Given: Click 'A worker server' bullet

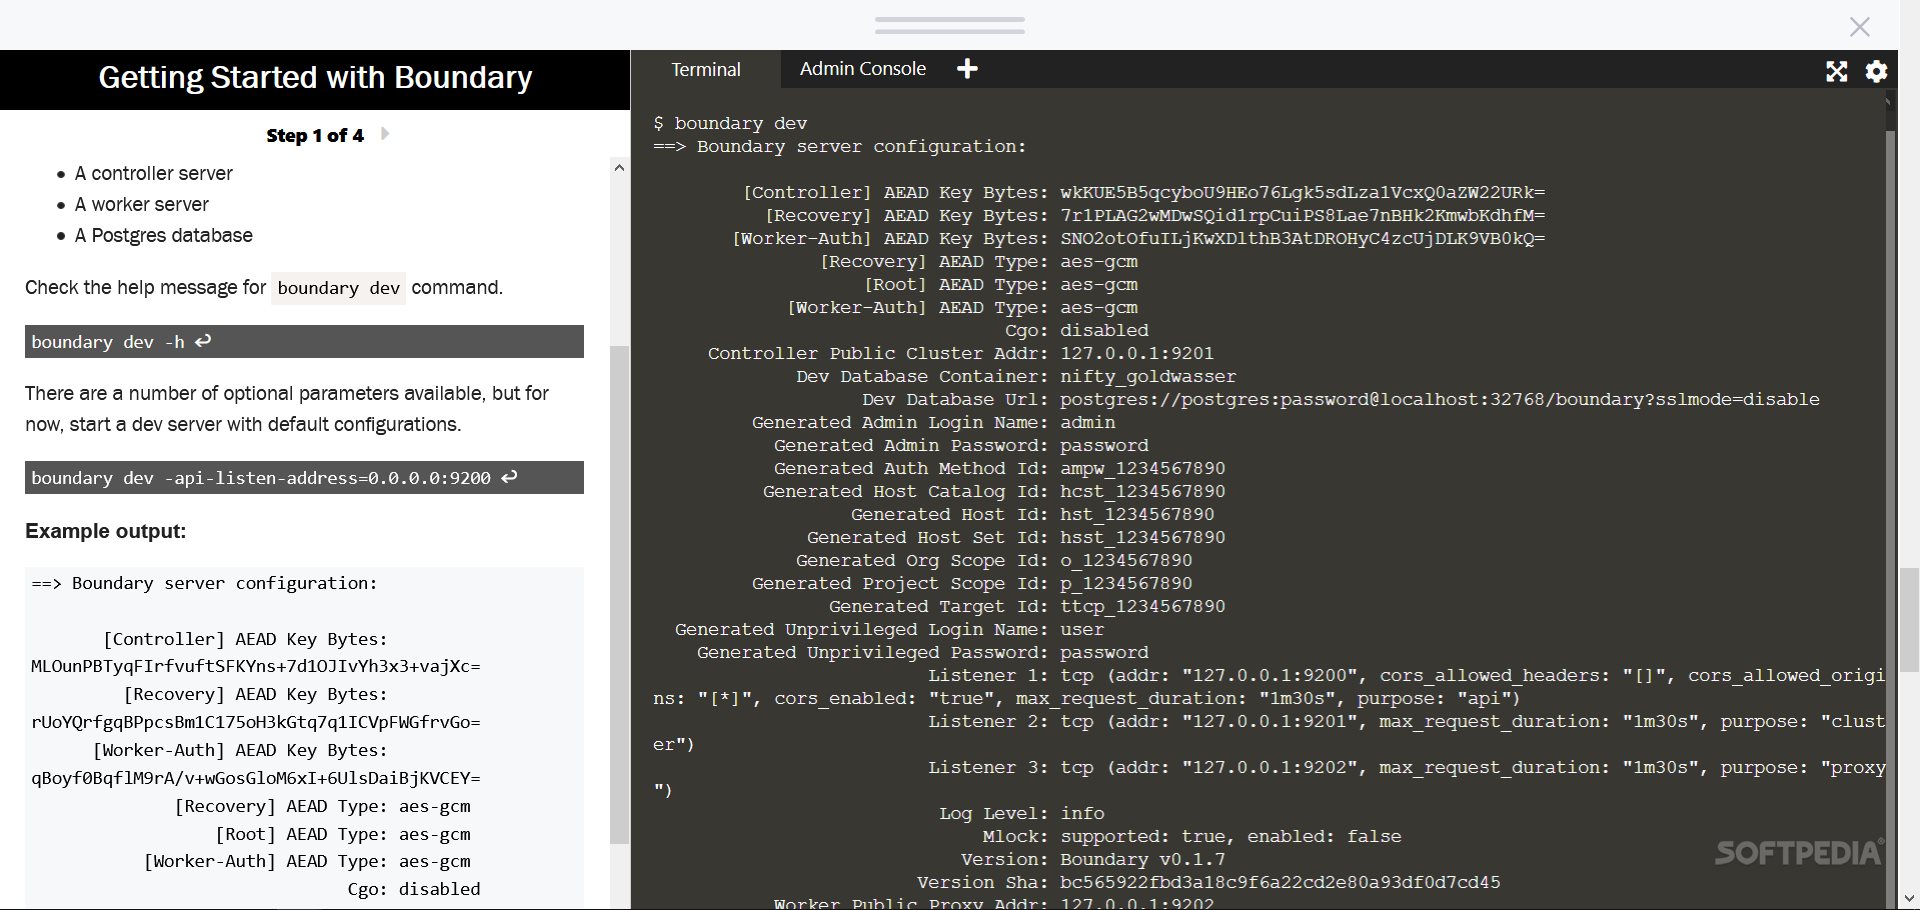Looking at the screenshot, I should [x=141, y=204].
